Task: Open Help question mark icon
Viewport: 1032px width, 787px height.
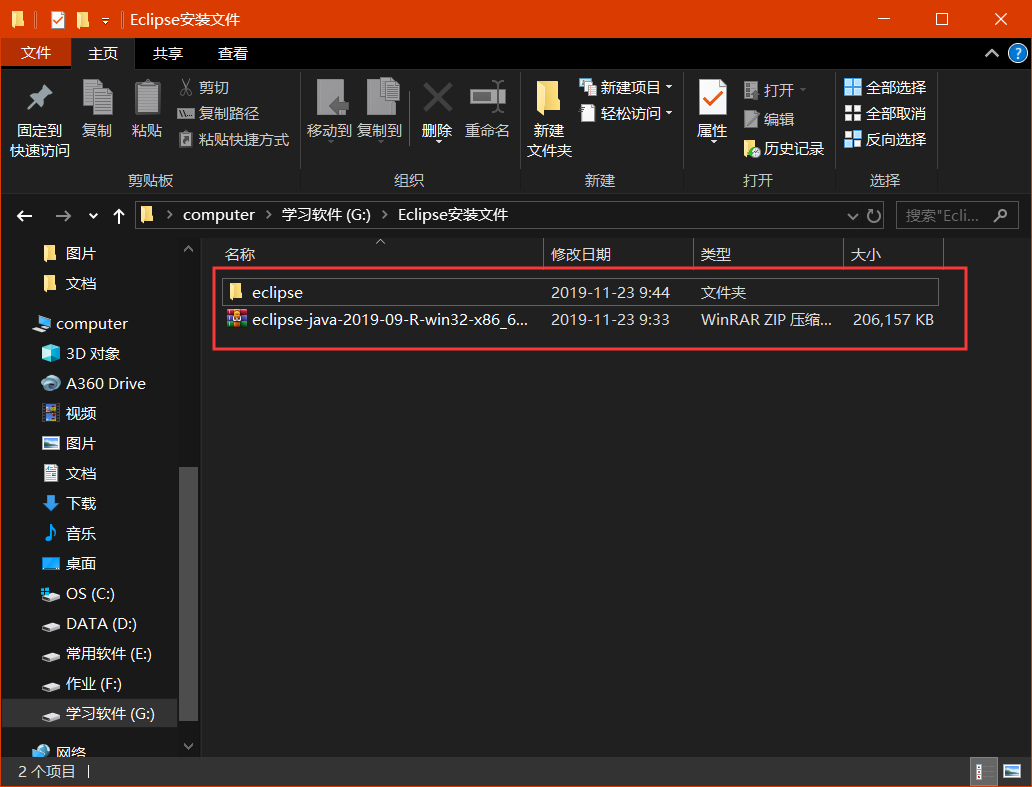Action: coord(1018,53)
